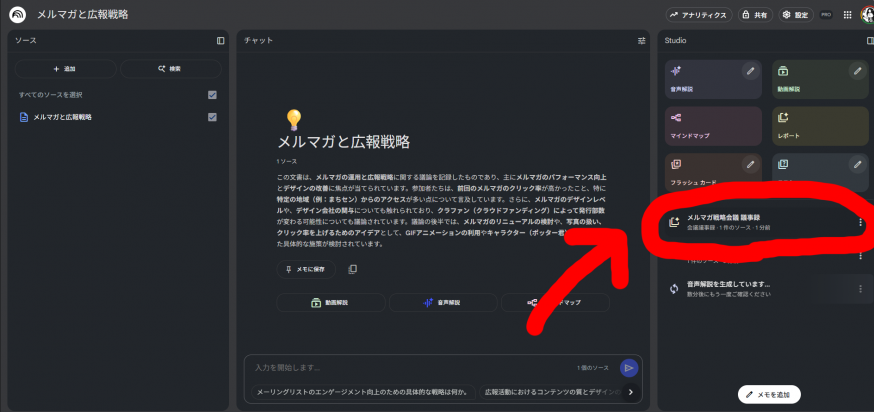874x412 pixels.
Task: Uncheck the メルマガと広報戦略 source checkbox
Action: point(212,117)
